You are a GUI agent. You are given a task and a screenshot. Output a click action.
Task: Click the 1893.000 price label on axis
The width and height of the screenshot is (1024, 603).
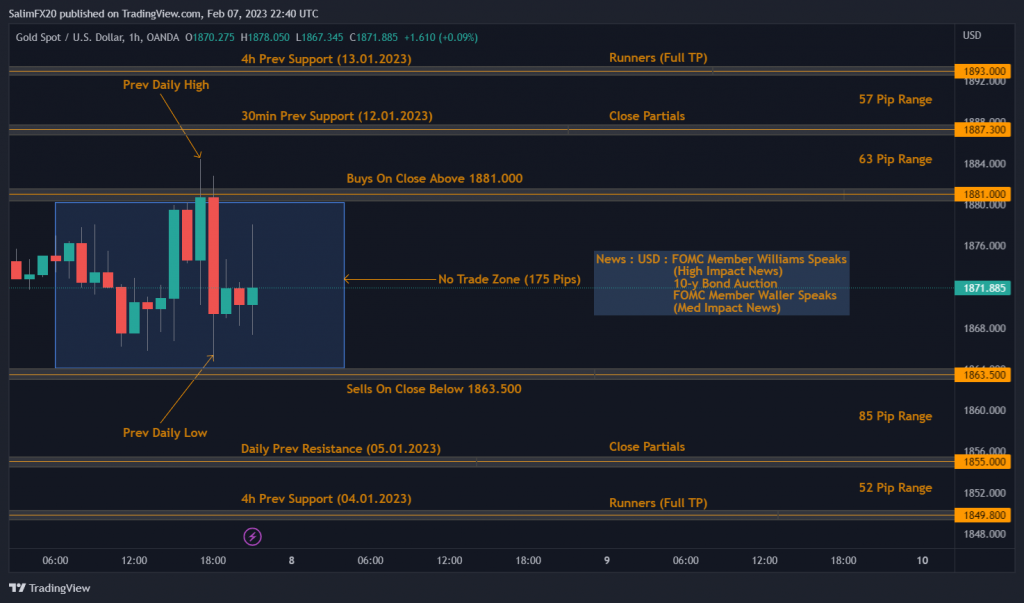[x=984, y=71]
